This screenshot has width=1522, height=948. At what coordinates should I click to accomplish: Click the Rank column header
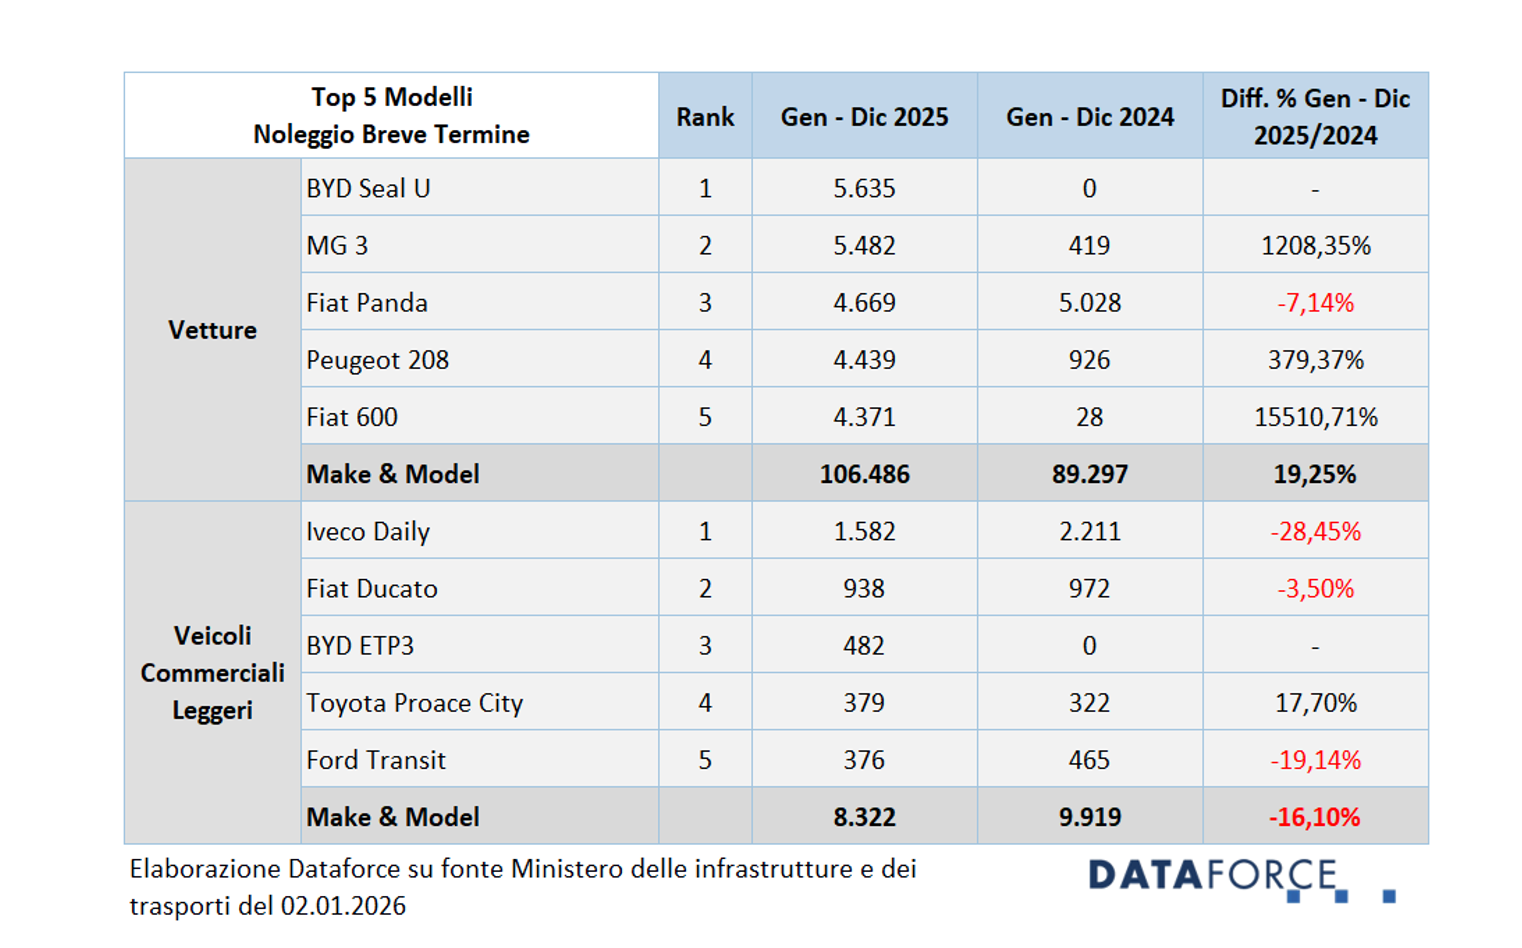click(704, 117)
